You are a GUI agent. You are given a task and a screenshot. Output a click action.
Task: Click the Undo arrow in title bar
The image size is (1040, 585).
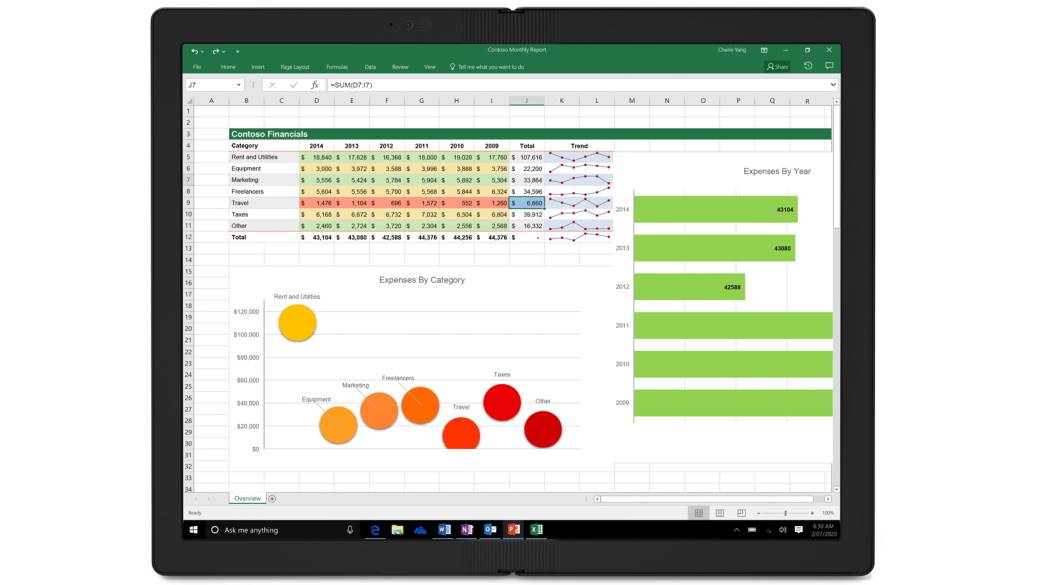[x=195, y=51]
